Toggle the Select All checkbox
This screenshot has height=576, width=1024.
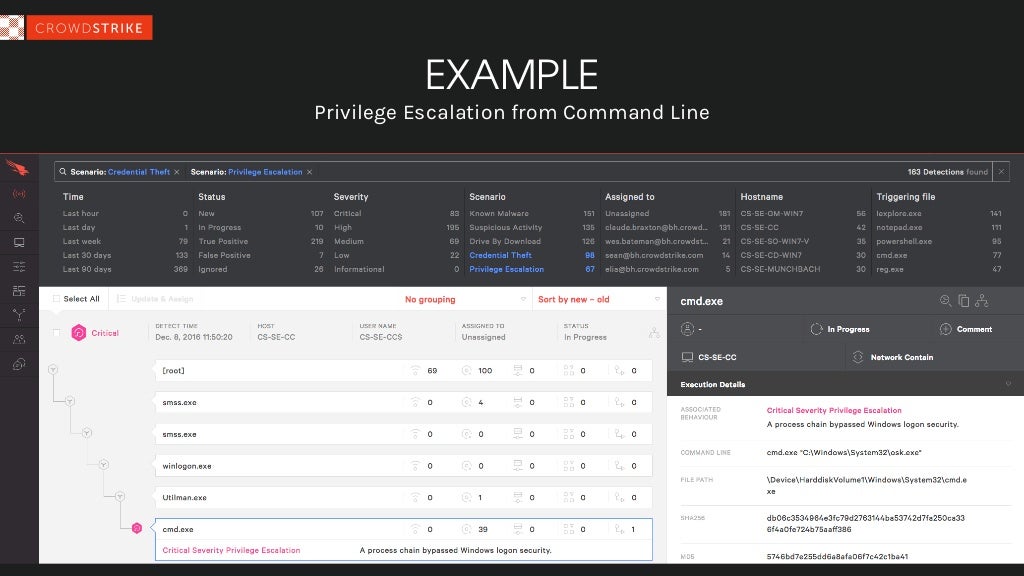[x=56, y=299]
